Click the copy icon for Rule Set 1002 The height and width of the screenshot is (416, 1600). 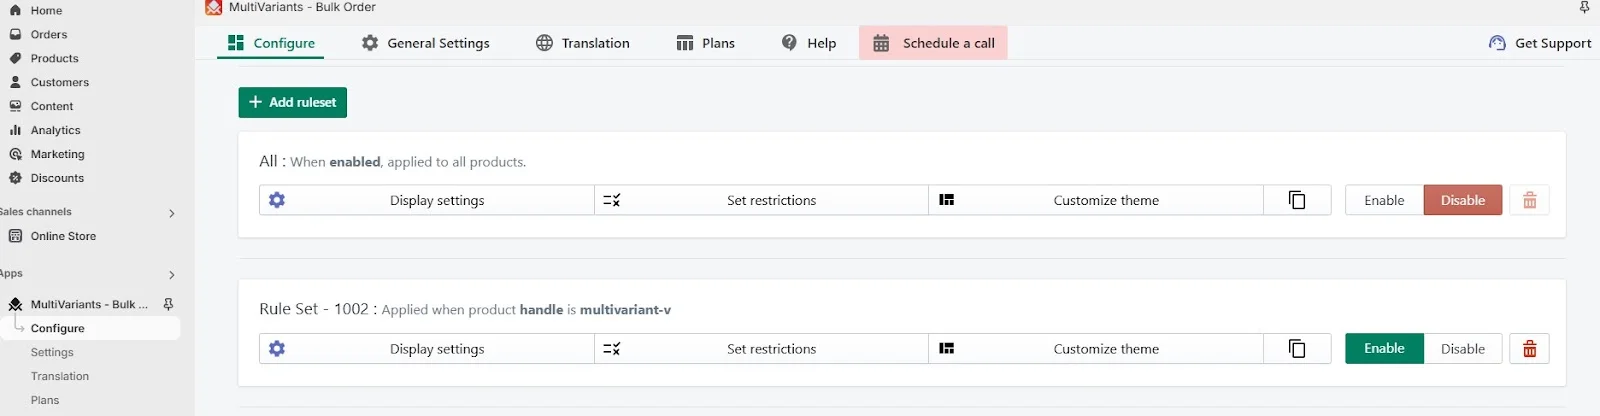pos(1297,349)
